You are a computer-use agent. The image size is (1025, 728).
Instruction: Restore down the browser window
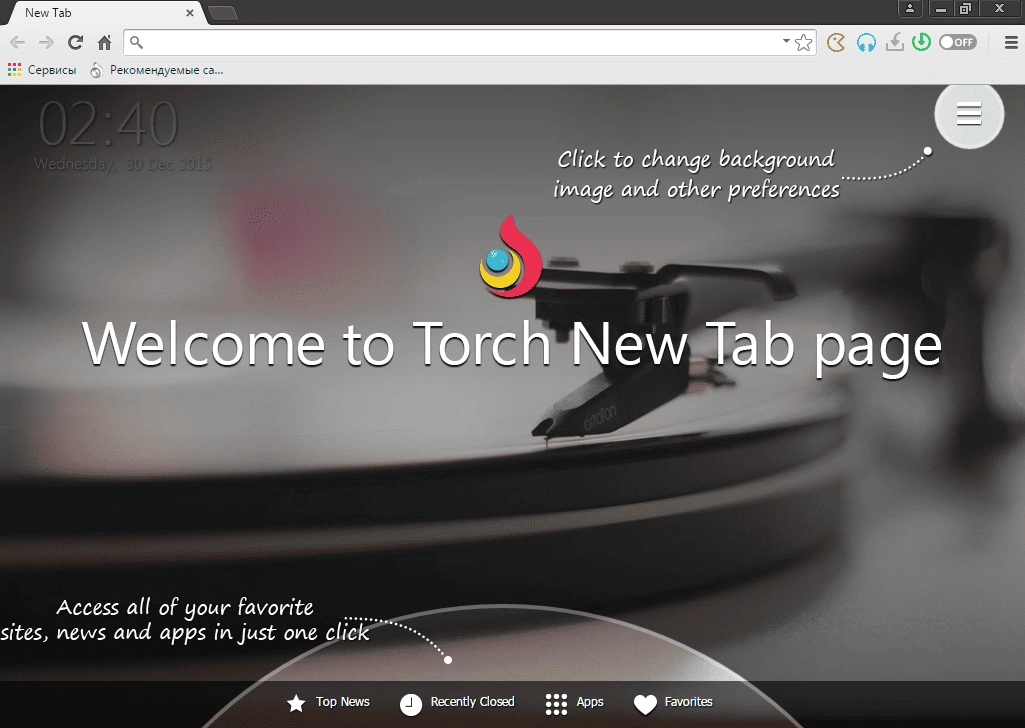(965, 8)
